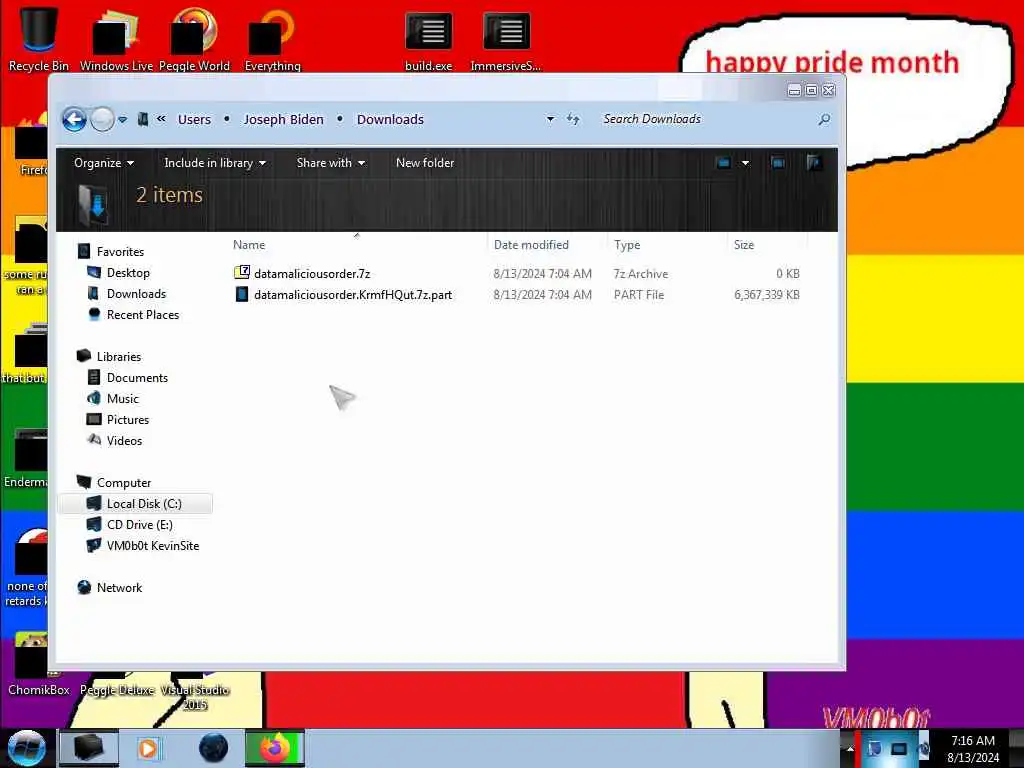Open the Music library

pyautogui.click(x=123, y=398)
